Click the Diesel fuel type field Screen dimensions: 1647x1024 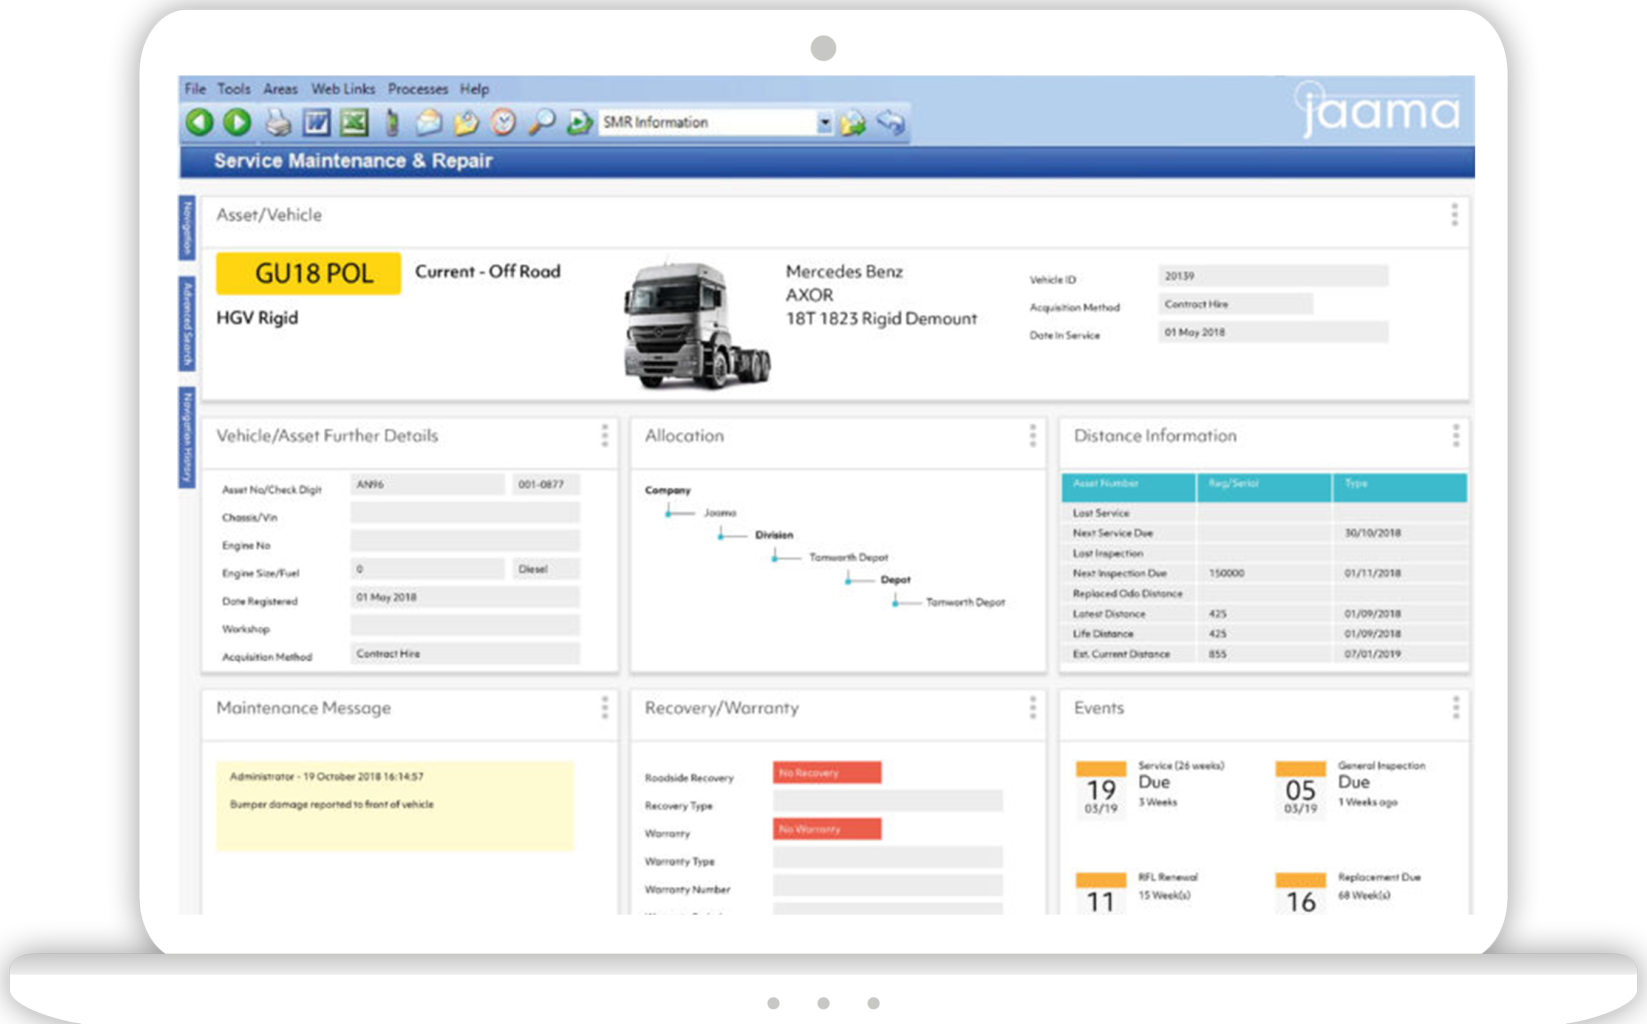pos(546,569)
